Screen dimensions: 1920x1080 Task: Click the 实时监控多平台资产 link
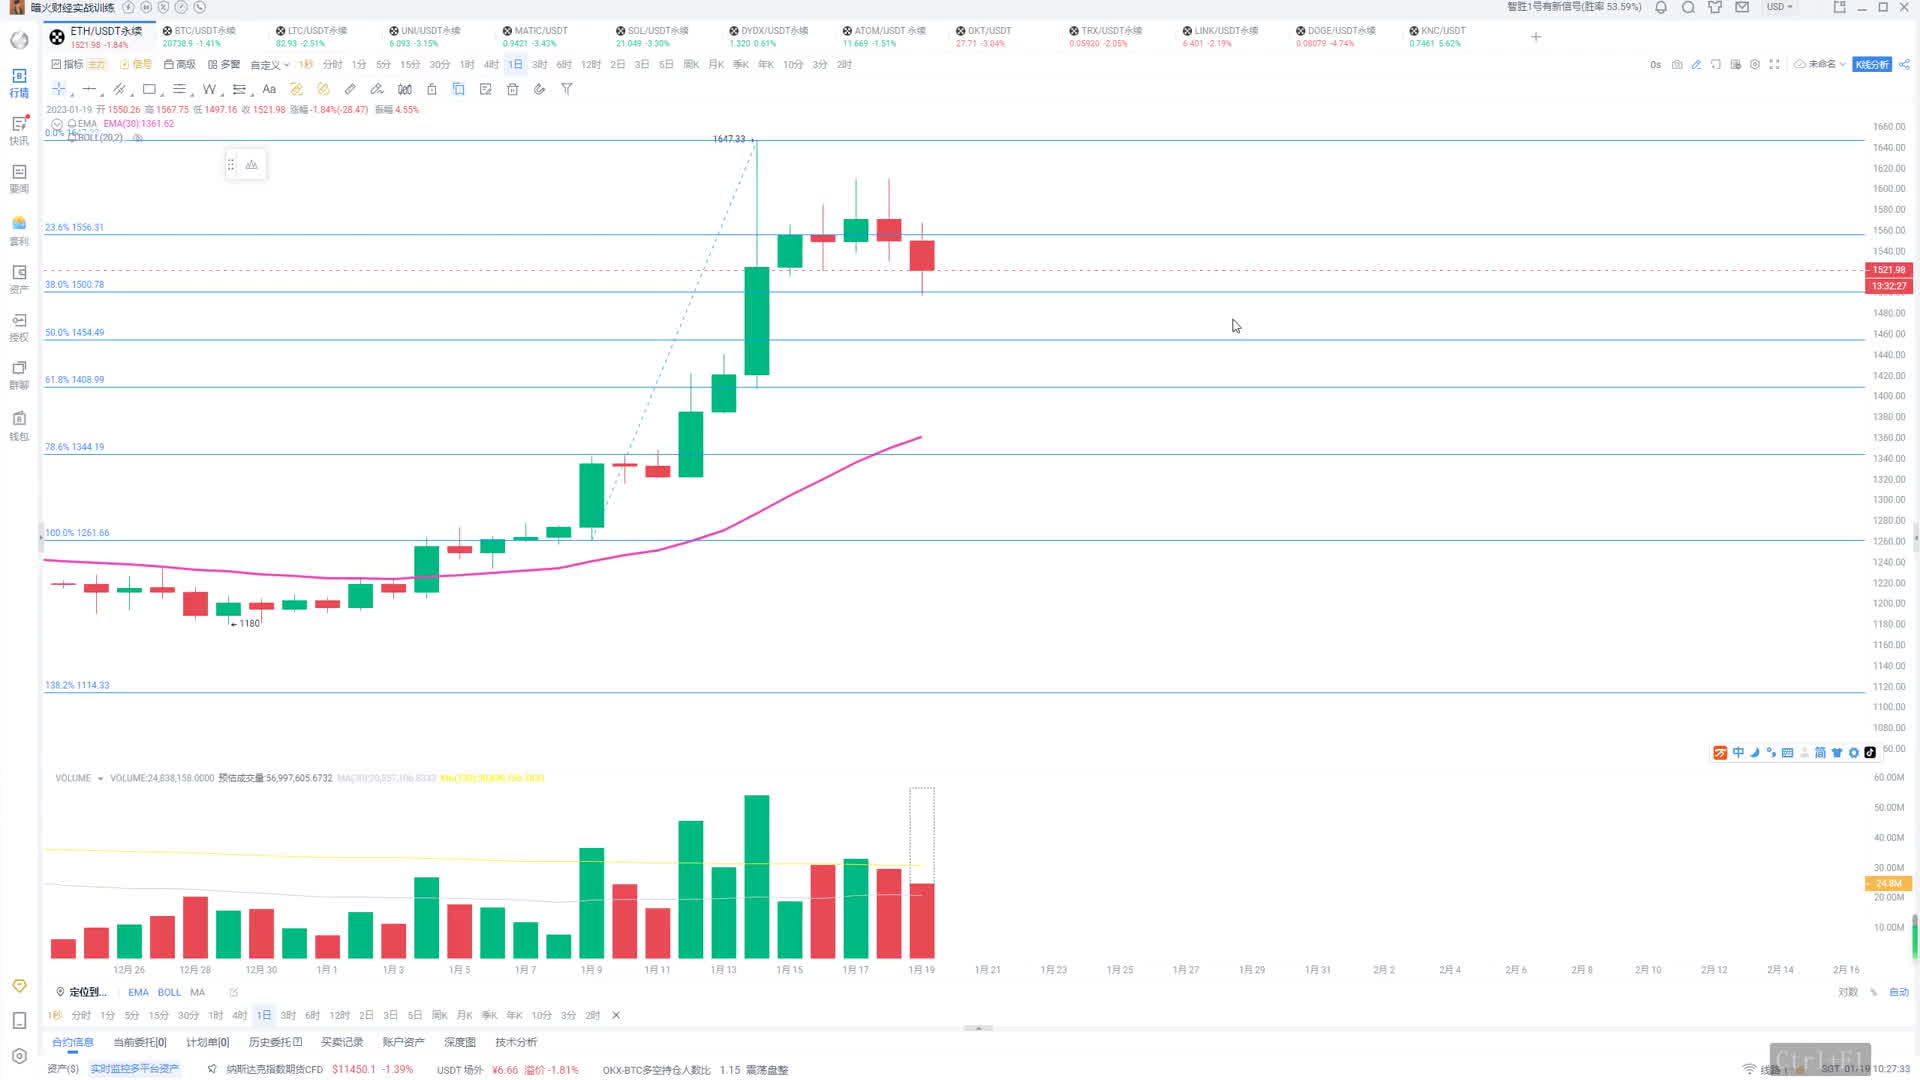point(135,1069)
